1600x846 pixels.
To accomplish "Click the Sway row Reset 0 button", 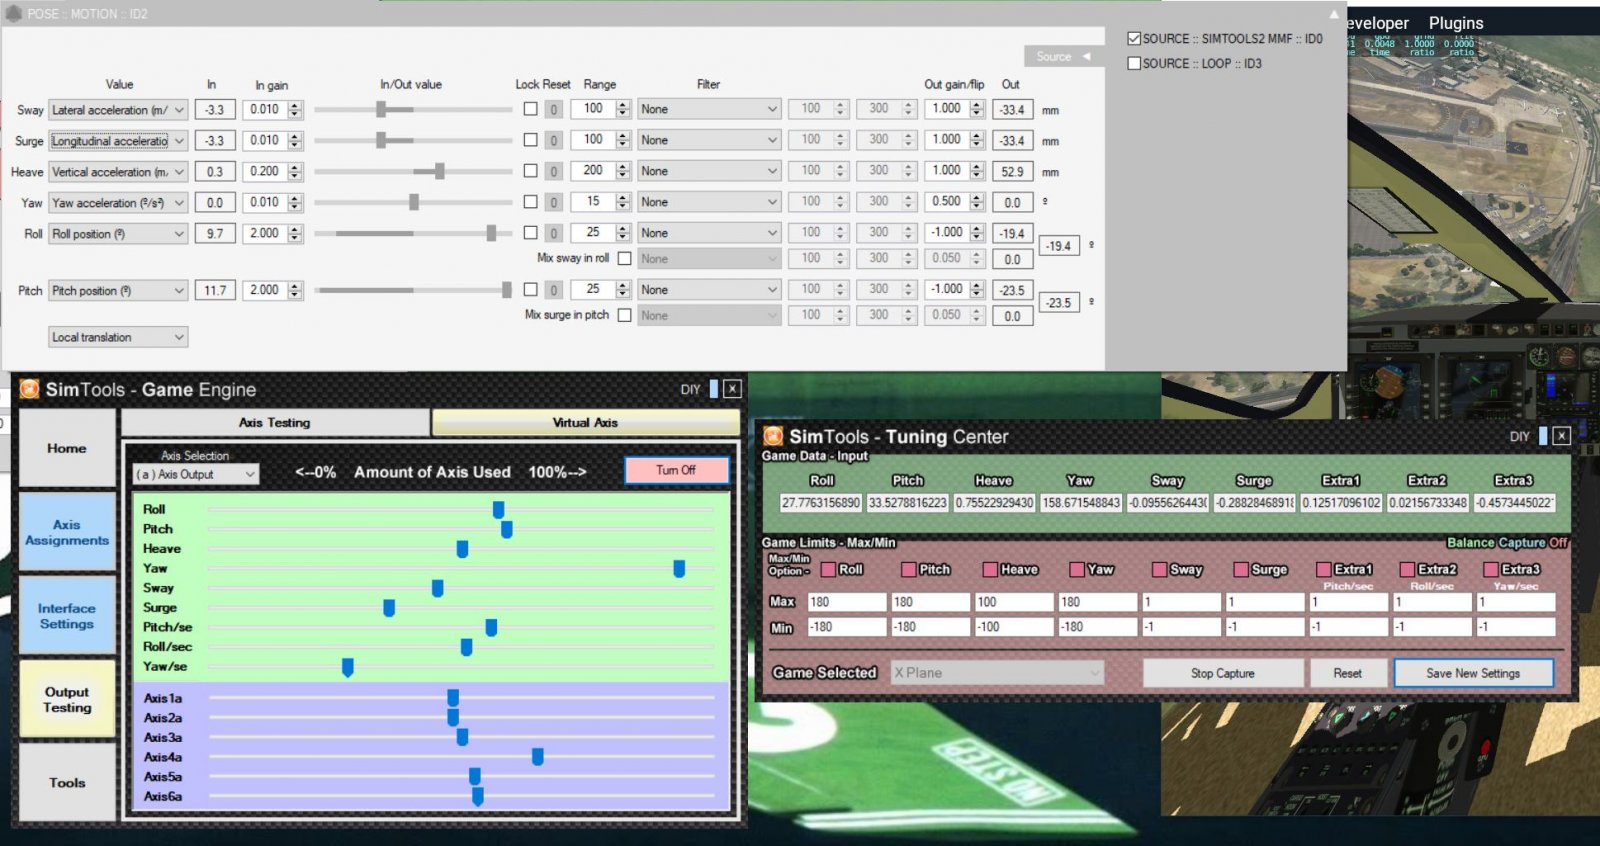I will click(553, 110).
